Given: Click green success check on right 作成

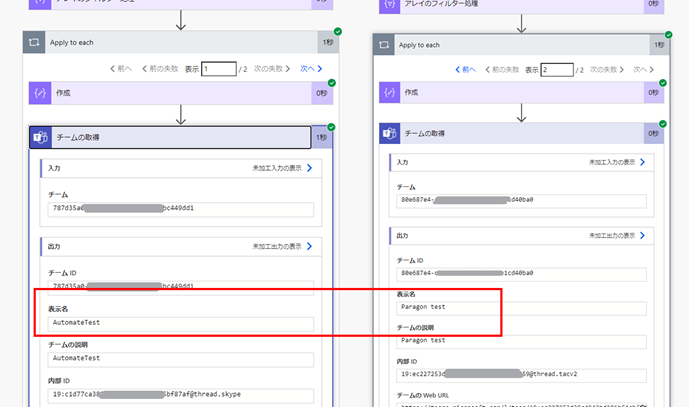Looking at the screenshot, I should tap(663, 83).
